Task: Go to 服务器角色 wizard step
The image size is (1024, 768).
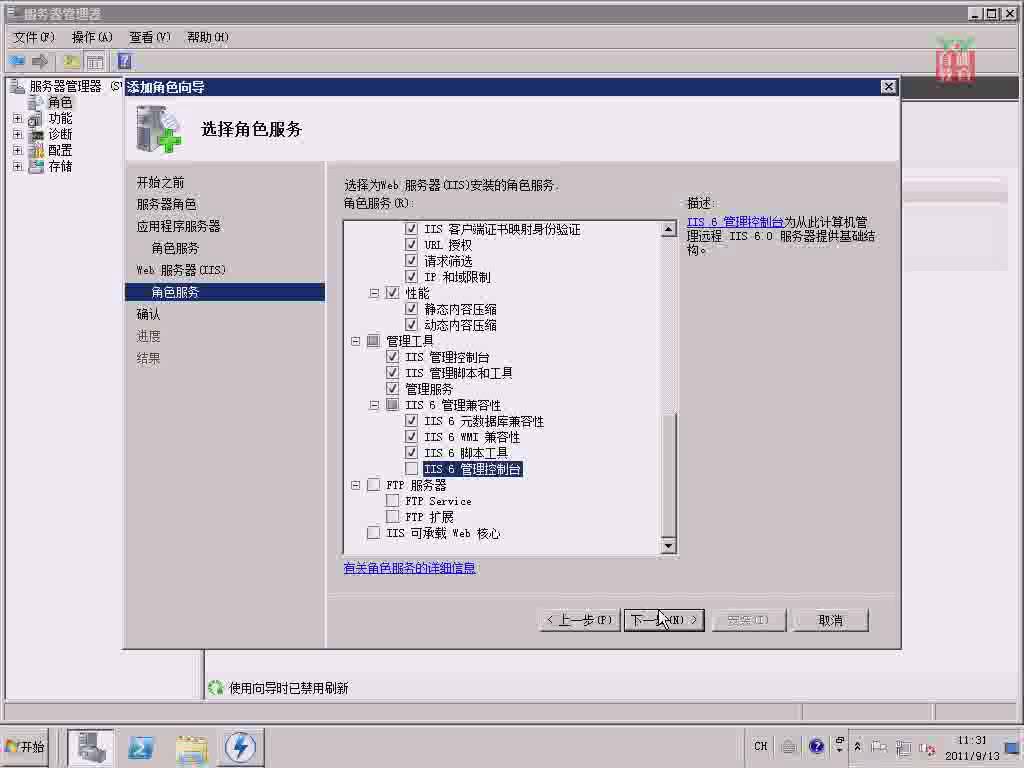Action: [x=167, y=204]
